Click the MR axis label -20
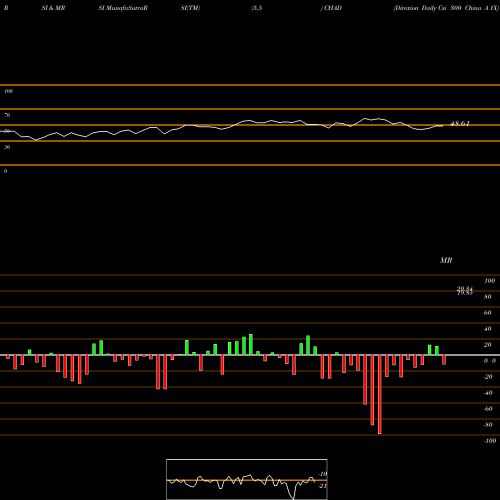Image resolution: width=500 pixels, height=500 pixels. coord(488,377)
